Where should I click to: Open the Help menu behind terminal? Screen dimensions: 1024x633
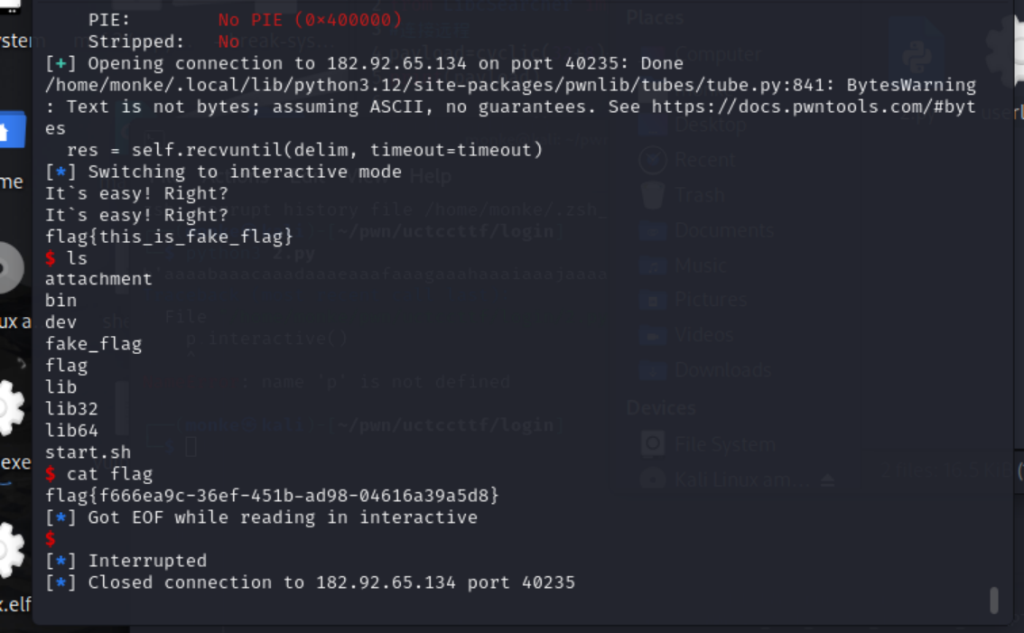[431, 176]
